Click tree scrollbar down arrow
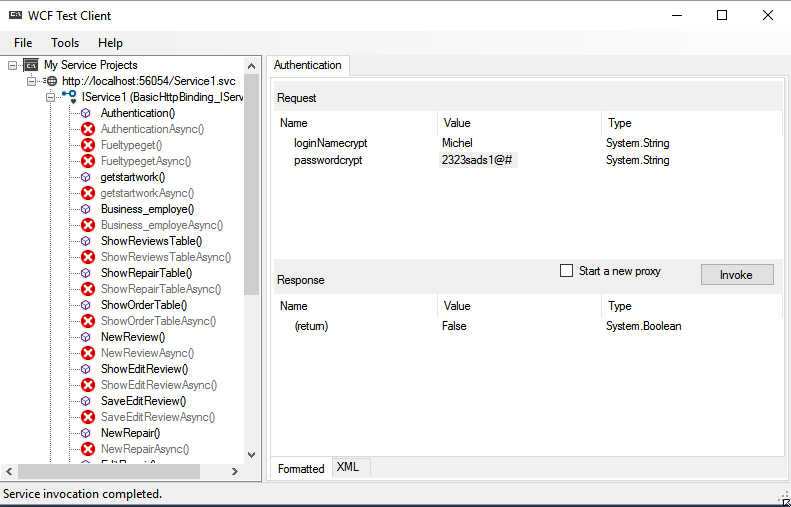791x507 pixels. 251,455
